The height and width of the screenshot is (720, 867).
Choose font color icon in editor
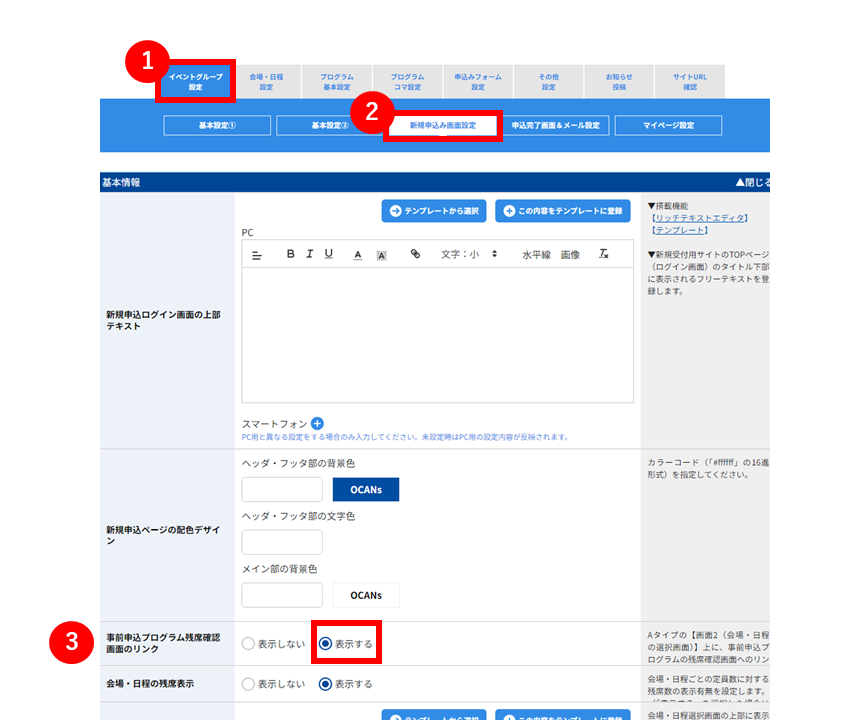[x=358, y=255]
